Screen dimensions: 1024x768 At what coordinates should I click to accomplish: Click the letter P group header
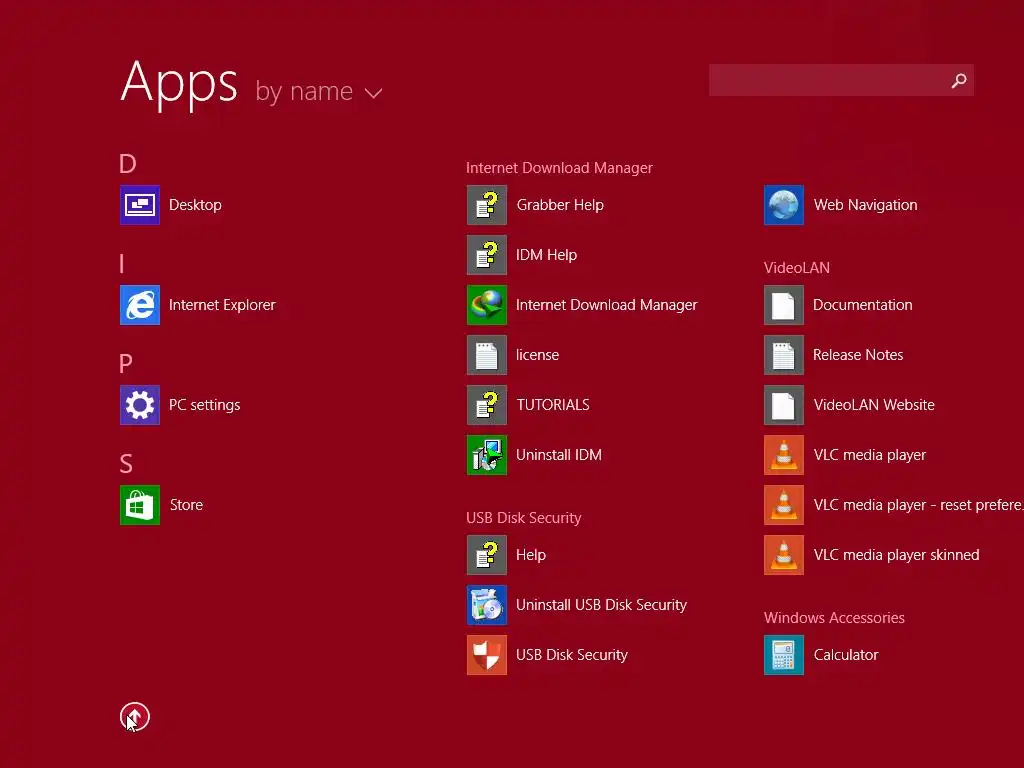pos(125,363)
